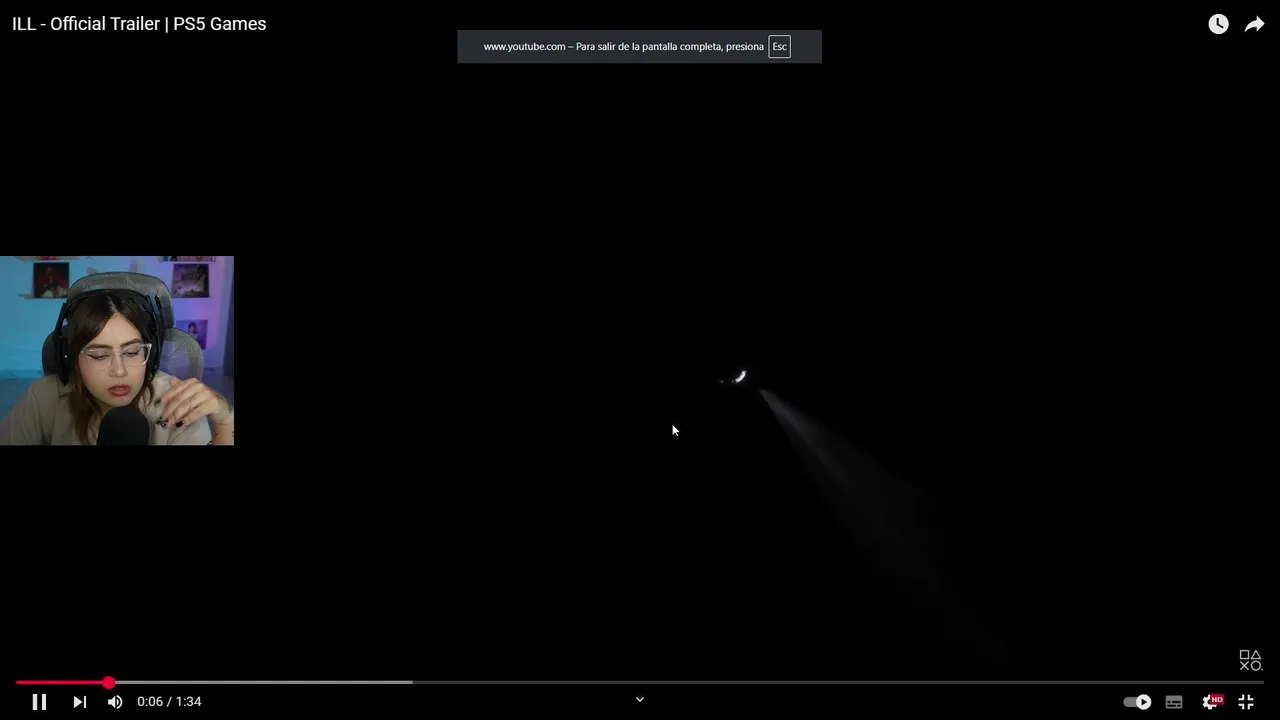Mute the video volume
Viewport: 1280px width, 720px height.
click(x=115, y=702)
